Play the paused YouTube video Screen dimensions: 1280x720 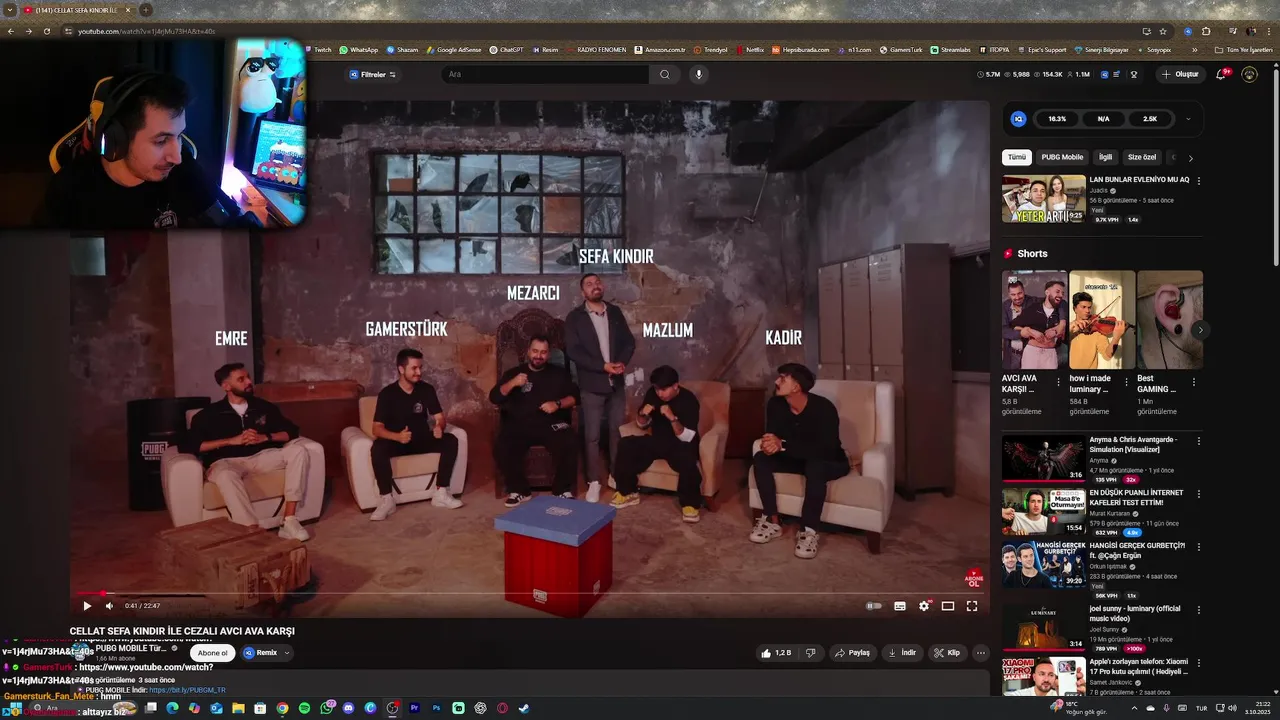pos(87,606)
